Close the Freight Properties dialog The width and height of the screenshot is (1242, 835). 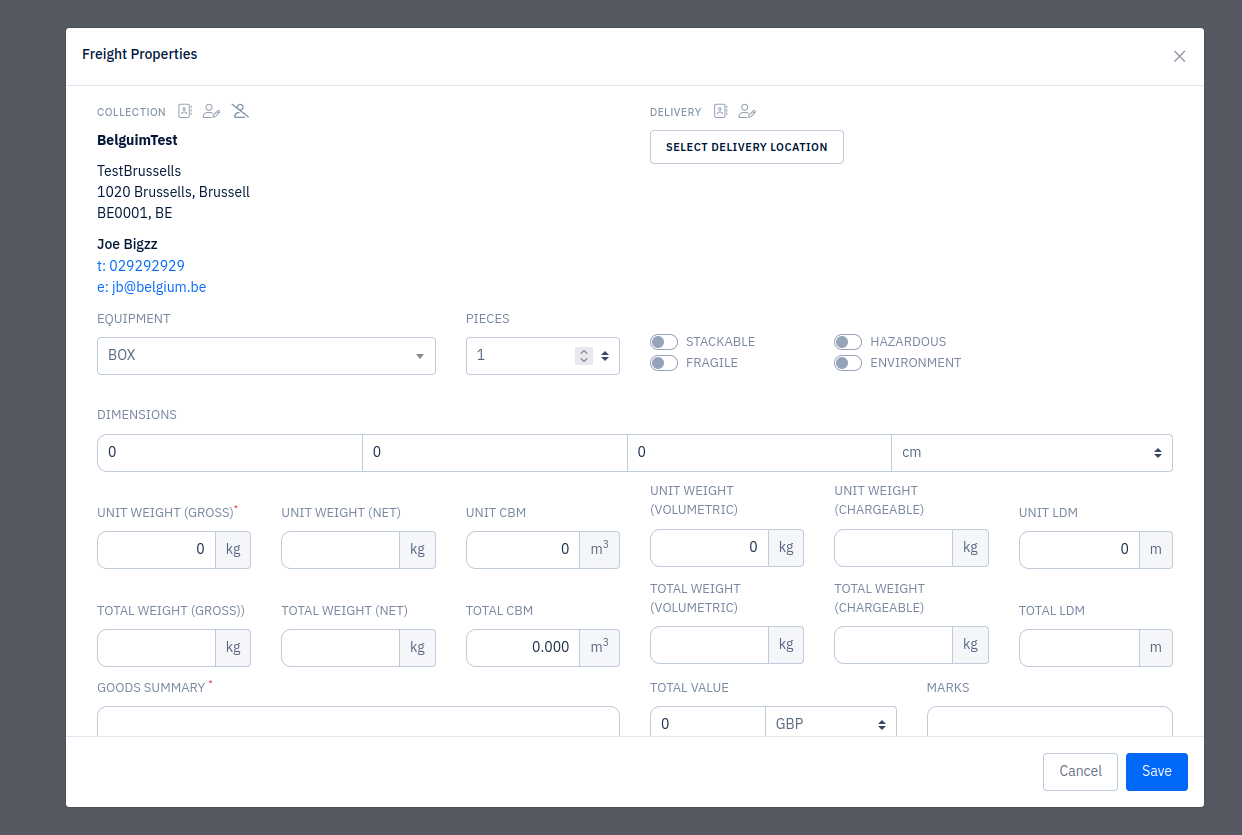tap(1179, 56)
